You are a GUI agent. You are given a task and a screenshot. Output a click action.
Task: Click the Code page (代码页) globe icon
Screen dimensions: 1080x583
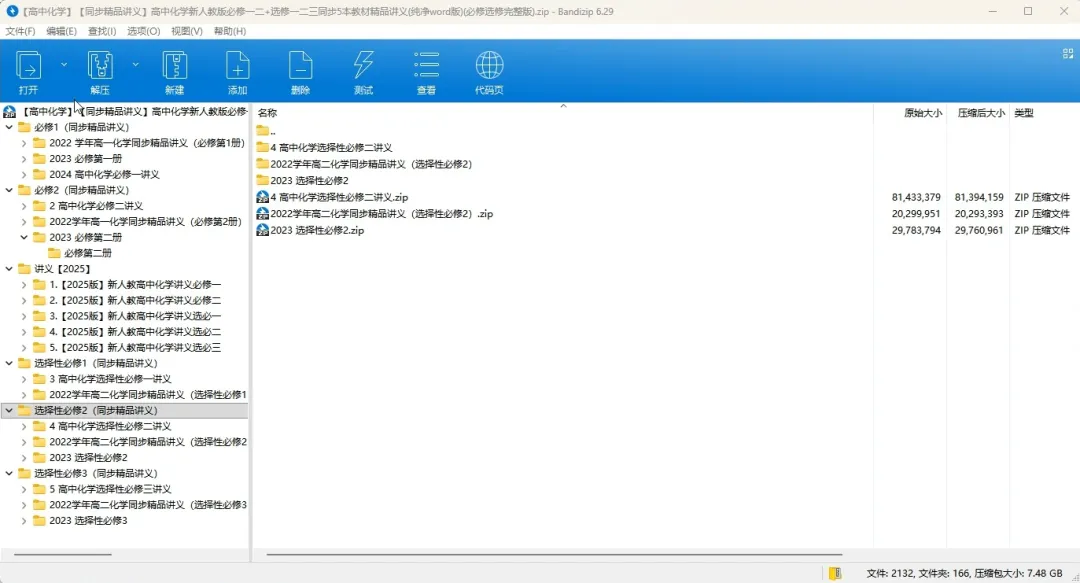[489, 65]
